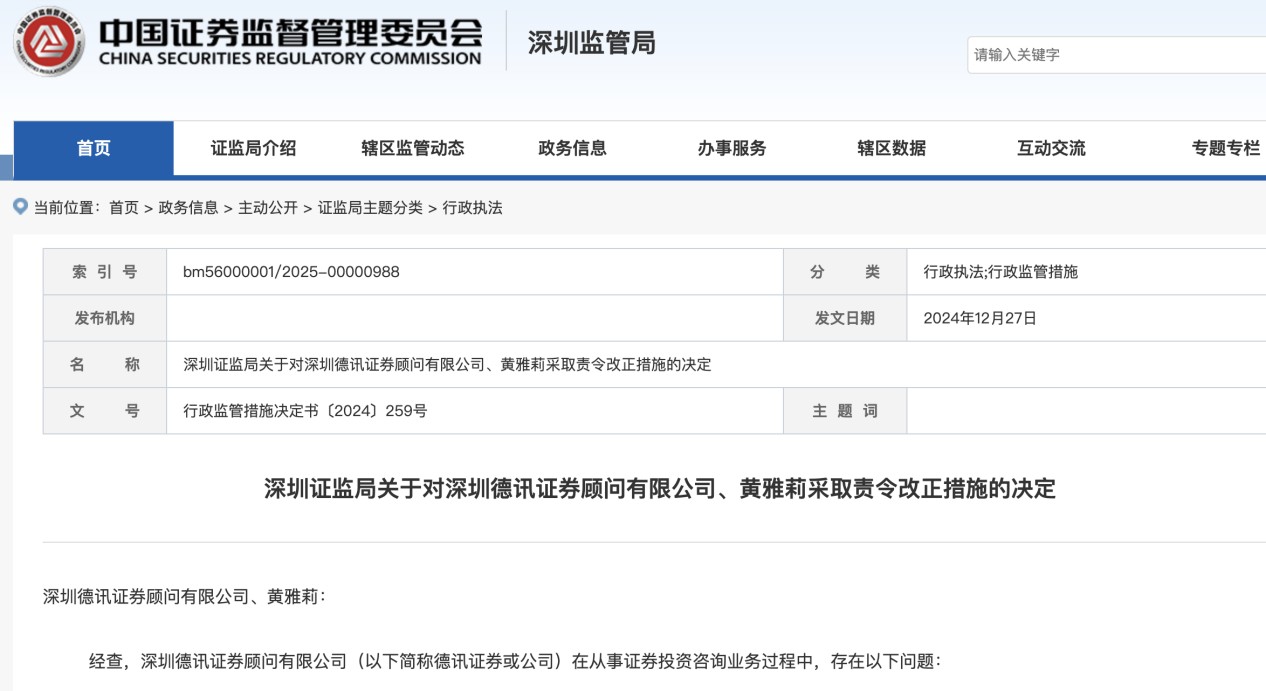
Task: Click the location pin icon before 当前位置
Action: click(x=20, y=207)
